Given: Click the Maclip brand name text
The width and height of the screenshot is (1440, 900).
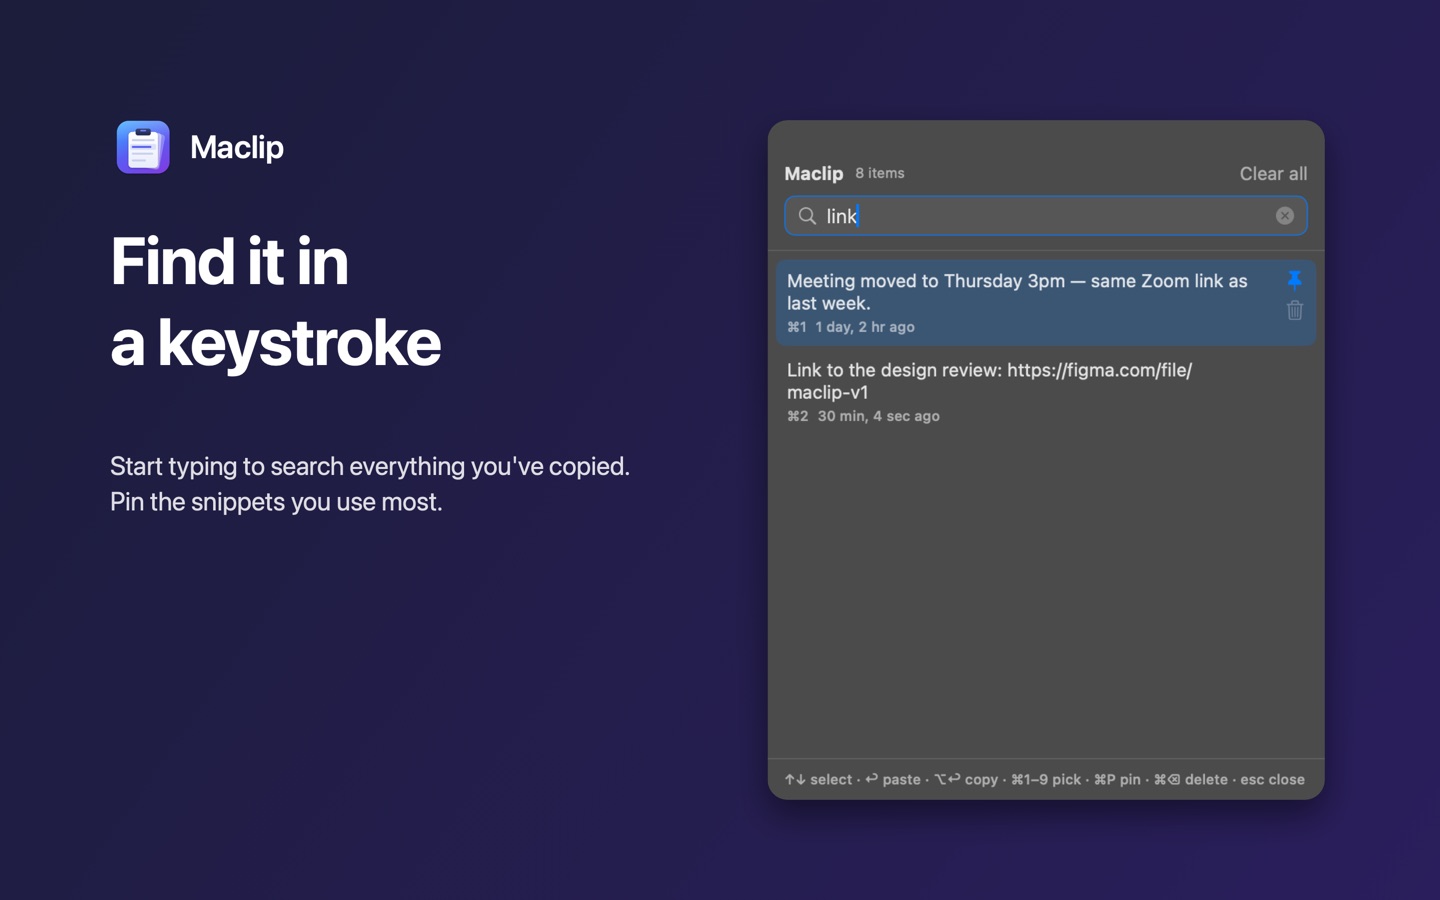Looking at the screenshot, I should click(237, 147).
